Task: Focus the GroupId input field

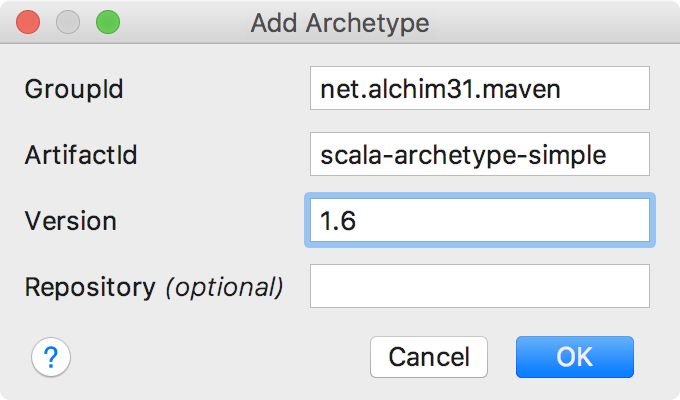Action: point(480,88)
